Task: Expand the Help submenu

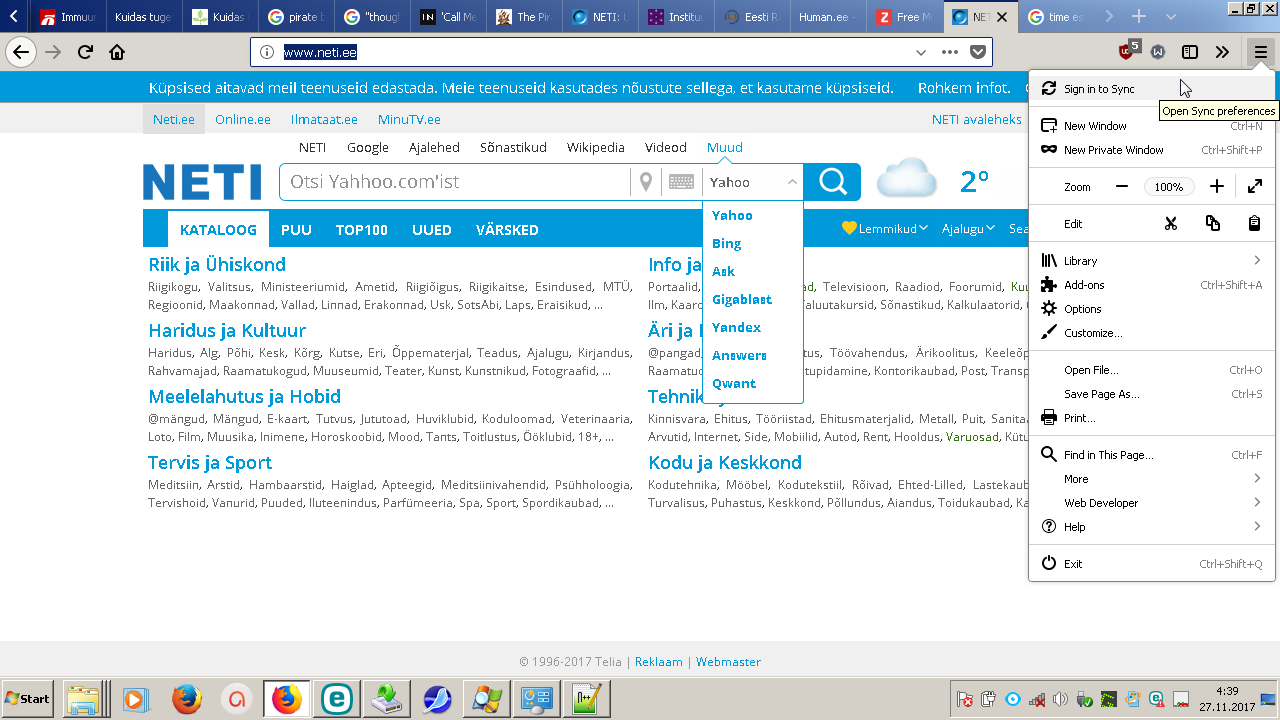Action: coord(1152,527)
